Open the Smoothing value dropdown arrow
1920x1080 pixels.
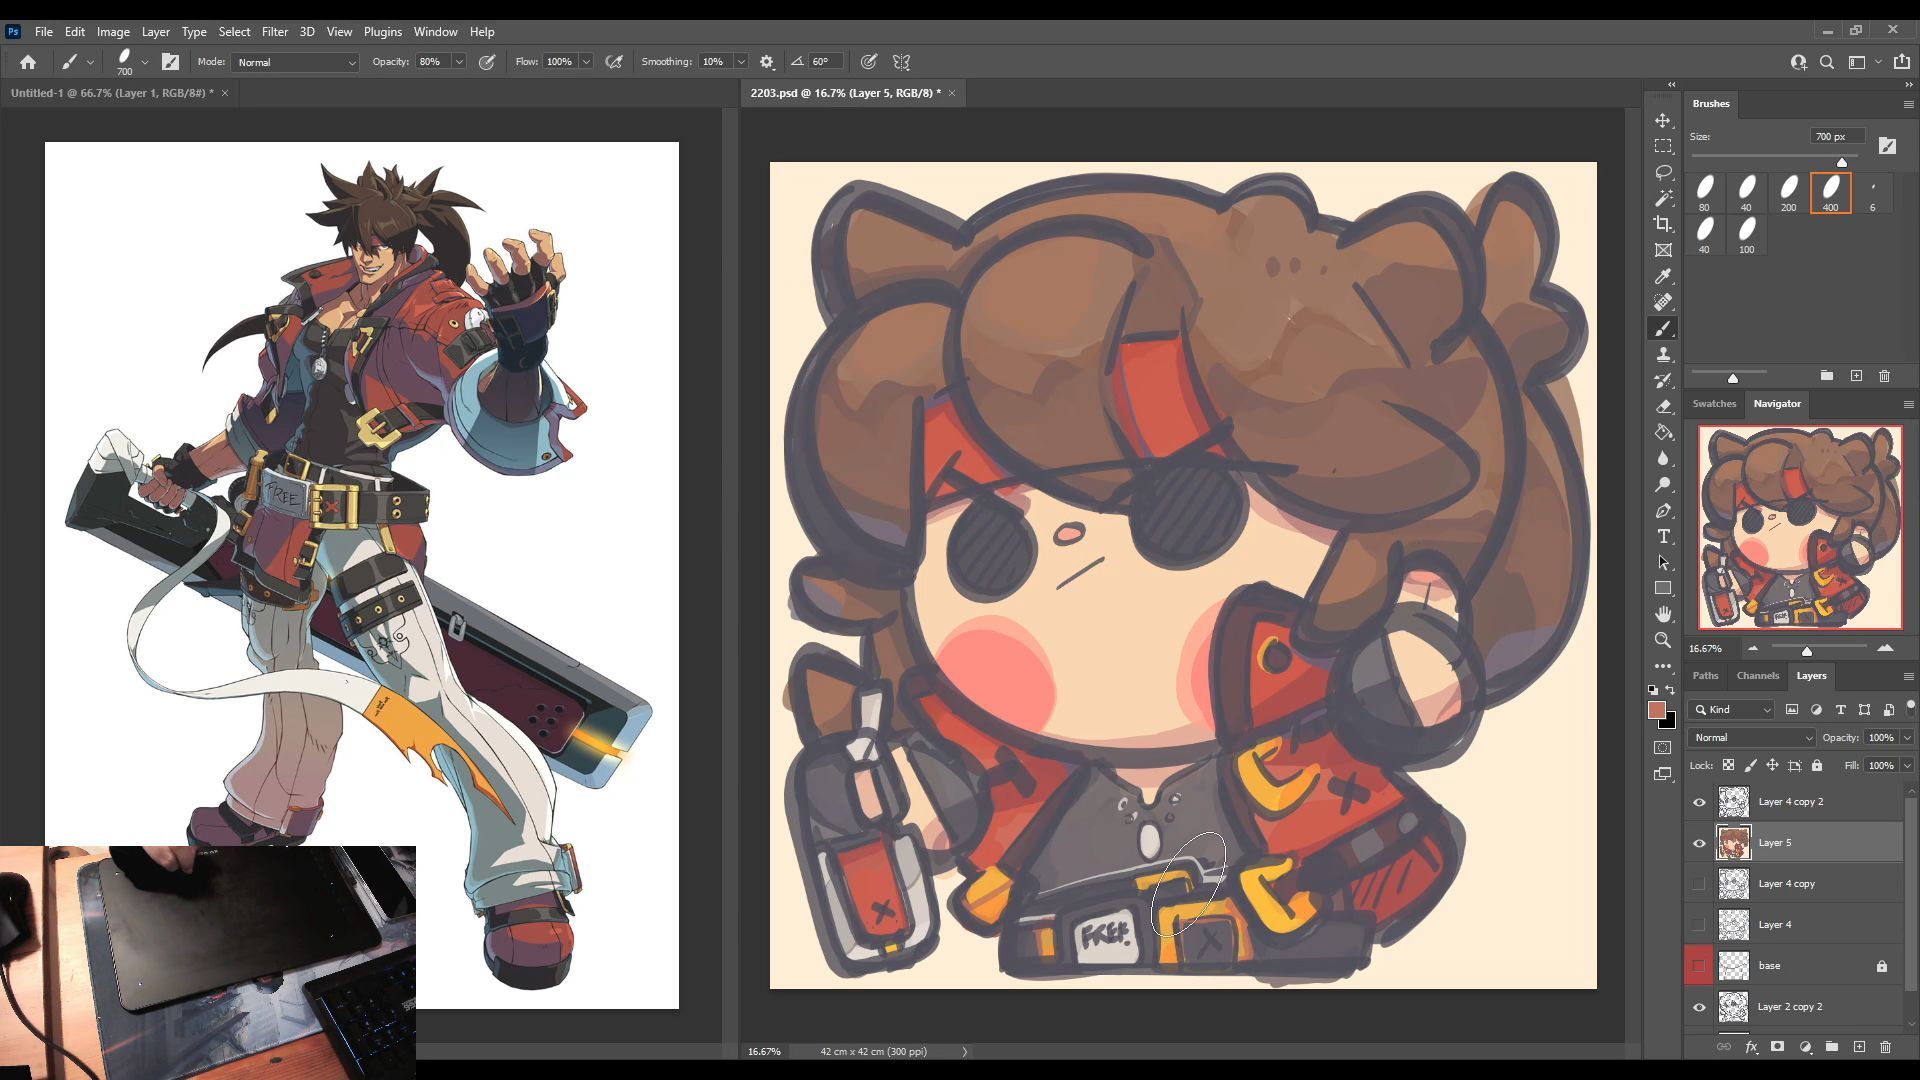click(741, 62)
